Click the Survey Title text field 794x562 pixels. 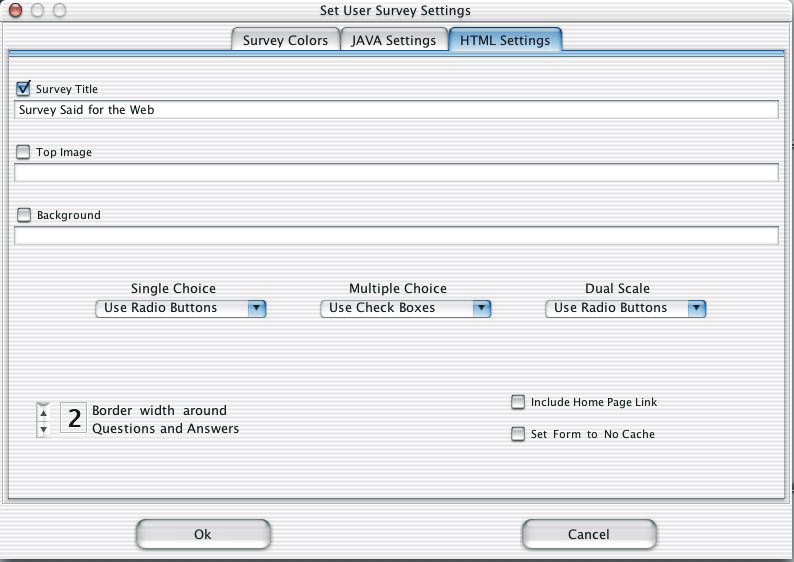point(396,109)
